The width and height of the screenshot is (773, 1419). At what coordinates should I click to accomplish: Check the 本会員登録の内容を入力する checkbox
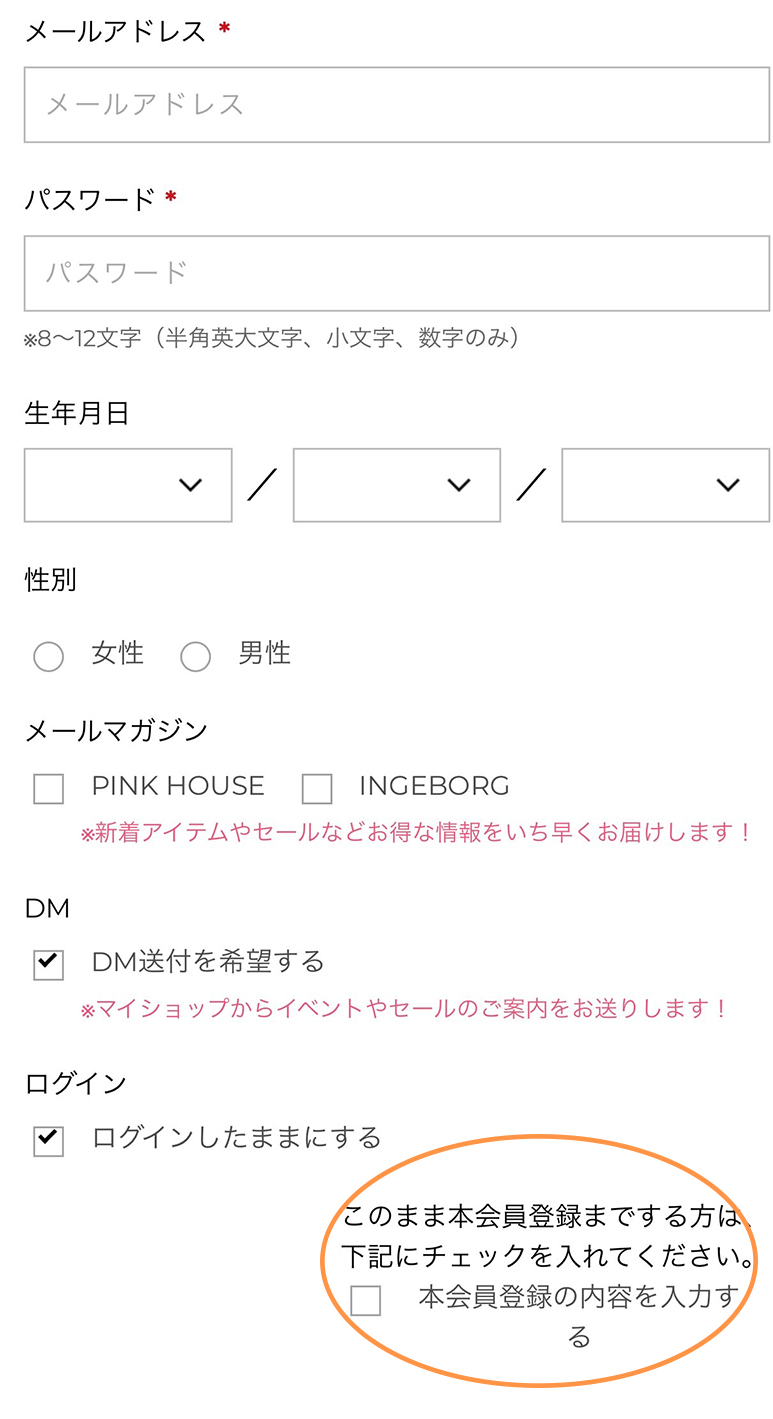click(x=366, y=1301)
